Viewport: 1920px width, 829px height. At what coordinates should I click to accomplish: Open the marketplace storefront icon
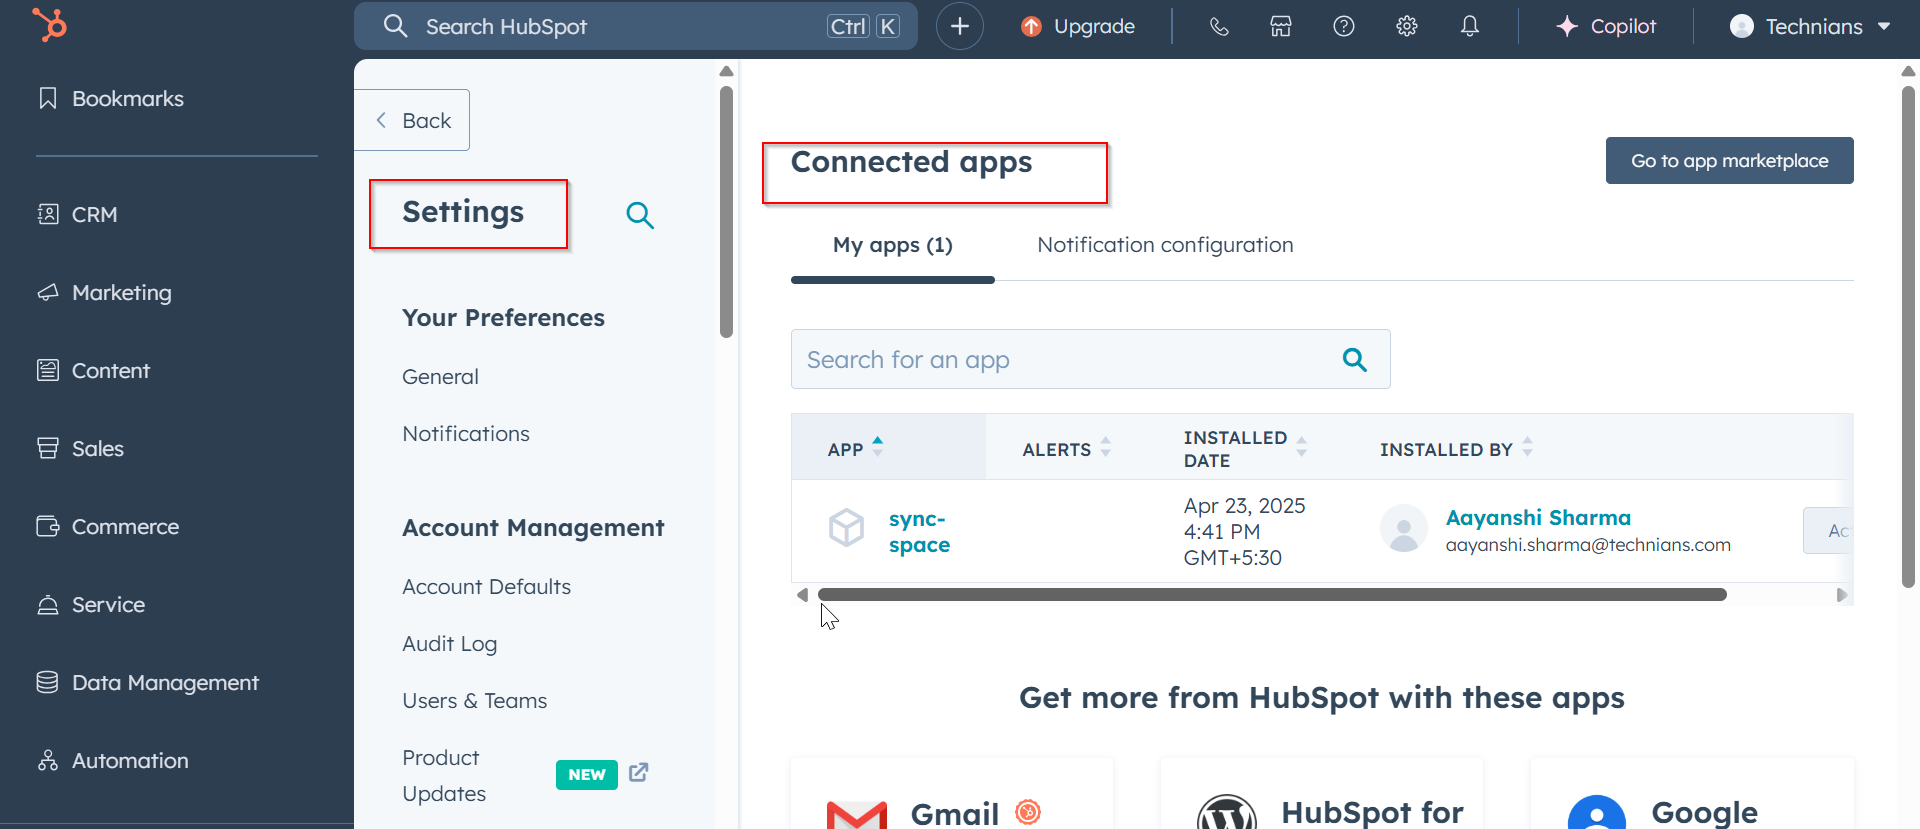point(1281,26)
